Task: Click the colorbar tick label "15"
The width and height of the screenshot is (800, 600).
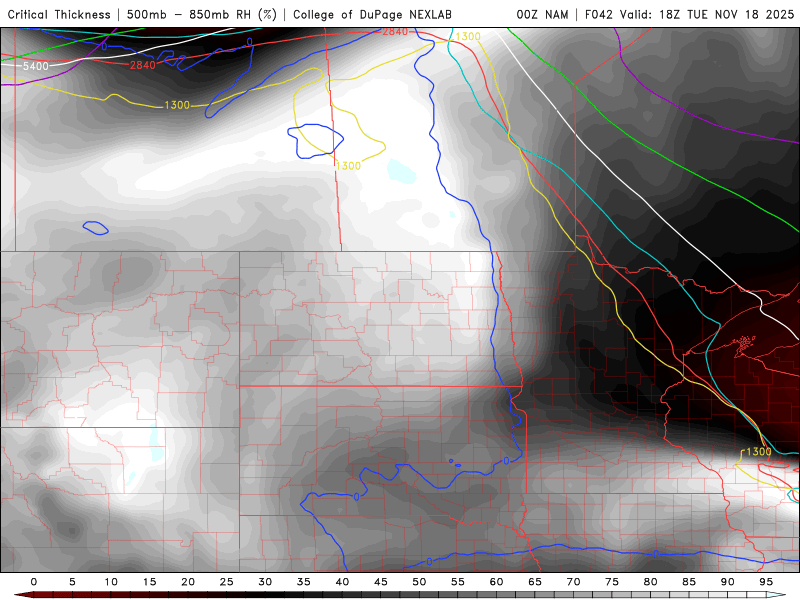Action: 149,582
